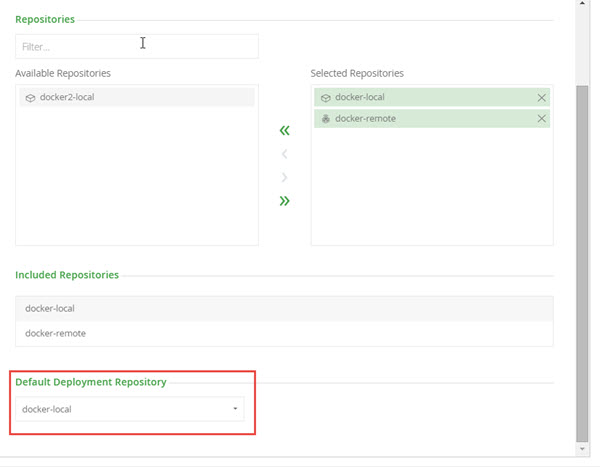Click the scrollbar up arrow
The height and width of the screenshot is (467, 600).
583,5
